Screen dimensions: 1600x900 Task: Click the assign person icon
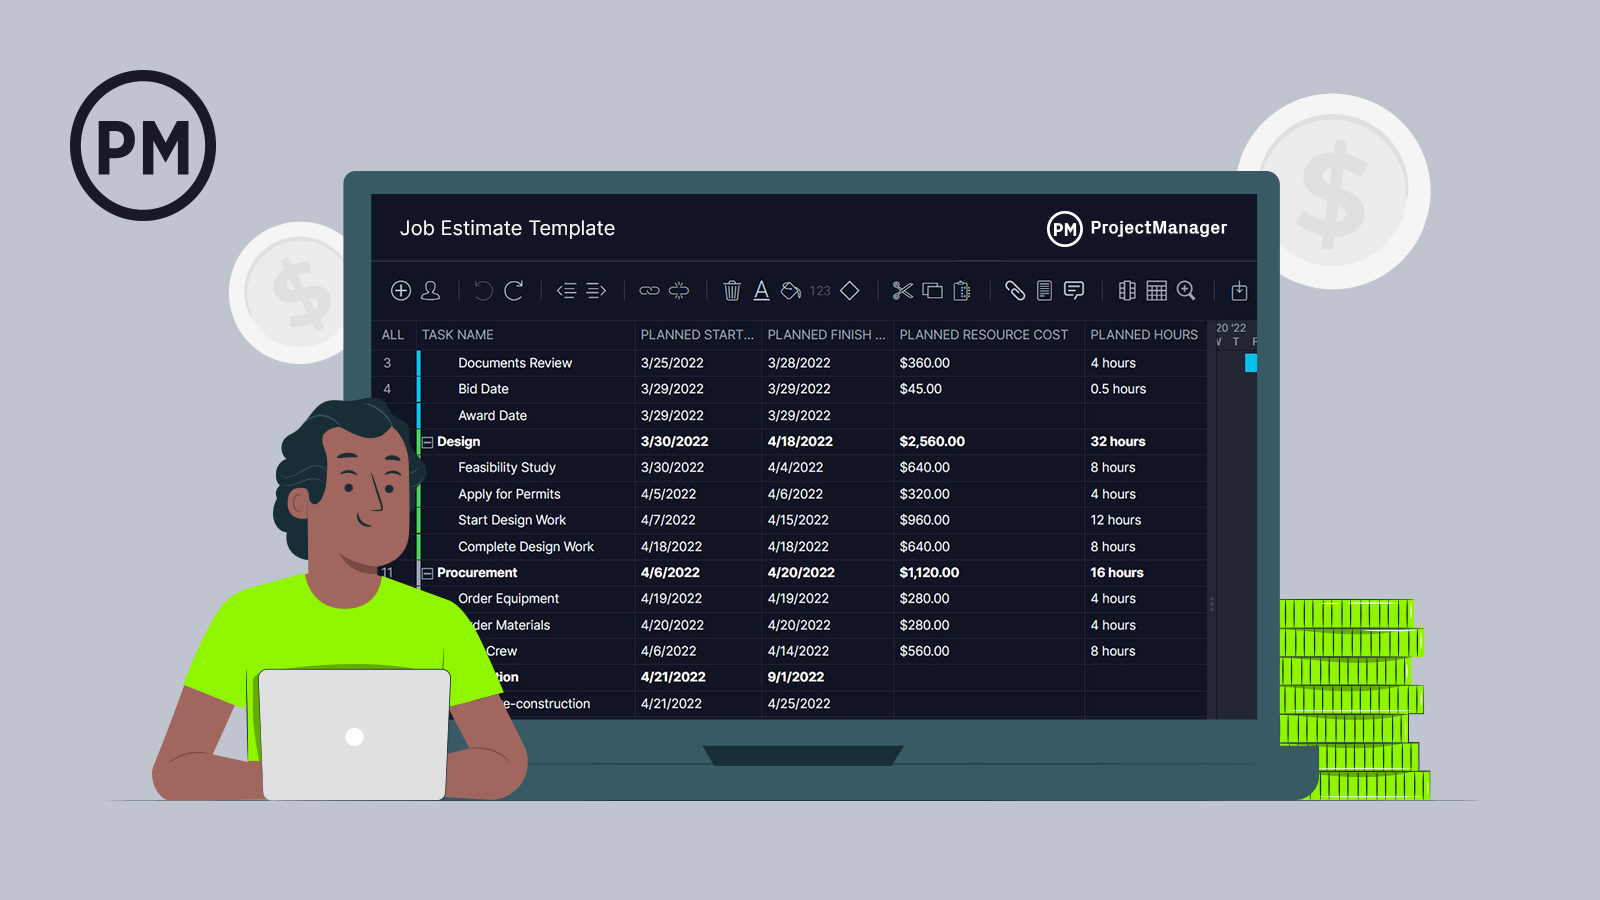431,291
